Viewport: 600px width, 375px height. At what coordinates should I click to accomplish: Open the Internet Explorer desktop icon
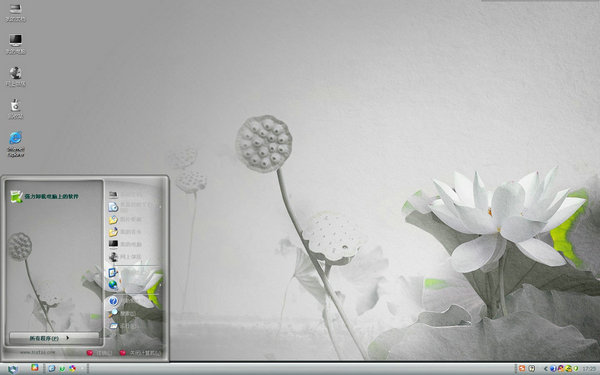[x=16, y=144]
